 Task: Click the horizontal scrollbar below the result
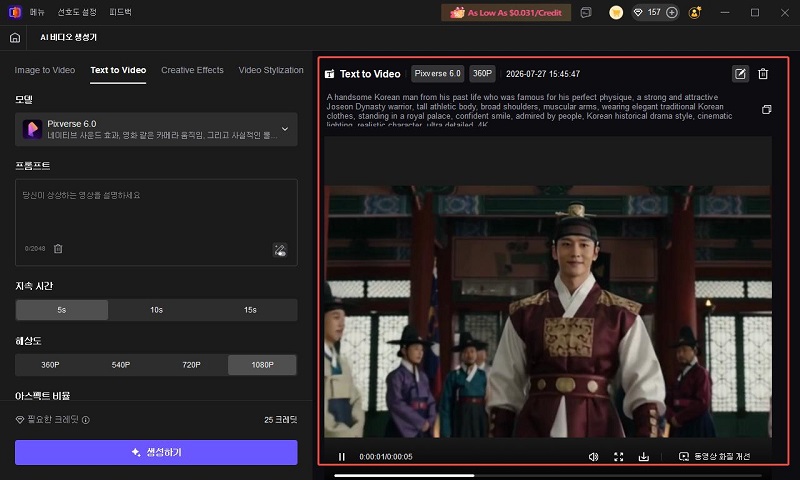click(x=404, y=476)
